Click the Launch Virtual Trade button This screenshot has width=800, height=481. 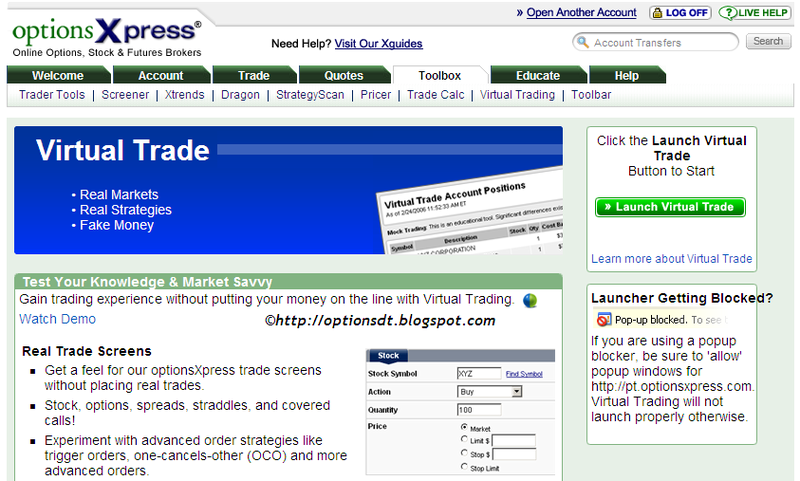[670, 207]
